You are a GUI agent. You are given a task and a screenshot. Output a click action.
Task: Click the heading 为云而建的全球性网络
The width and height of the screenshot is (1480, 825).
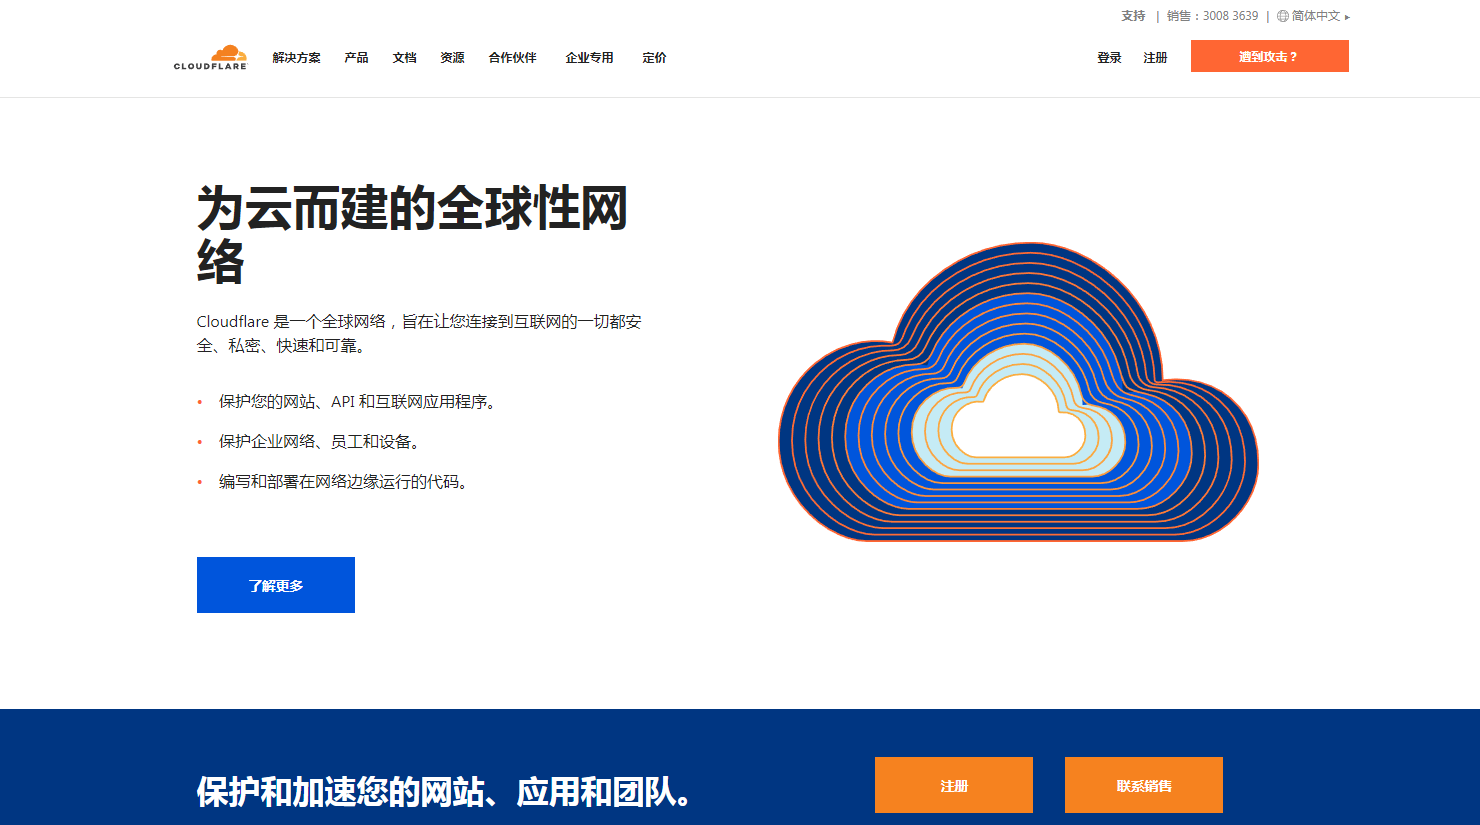coord(412,235)
